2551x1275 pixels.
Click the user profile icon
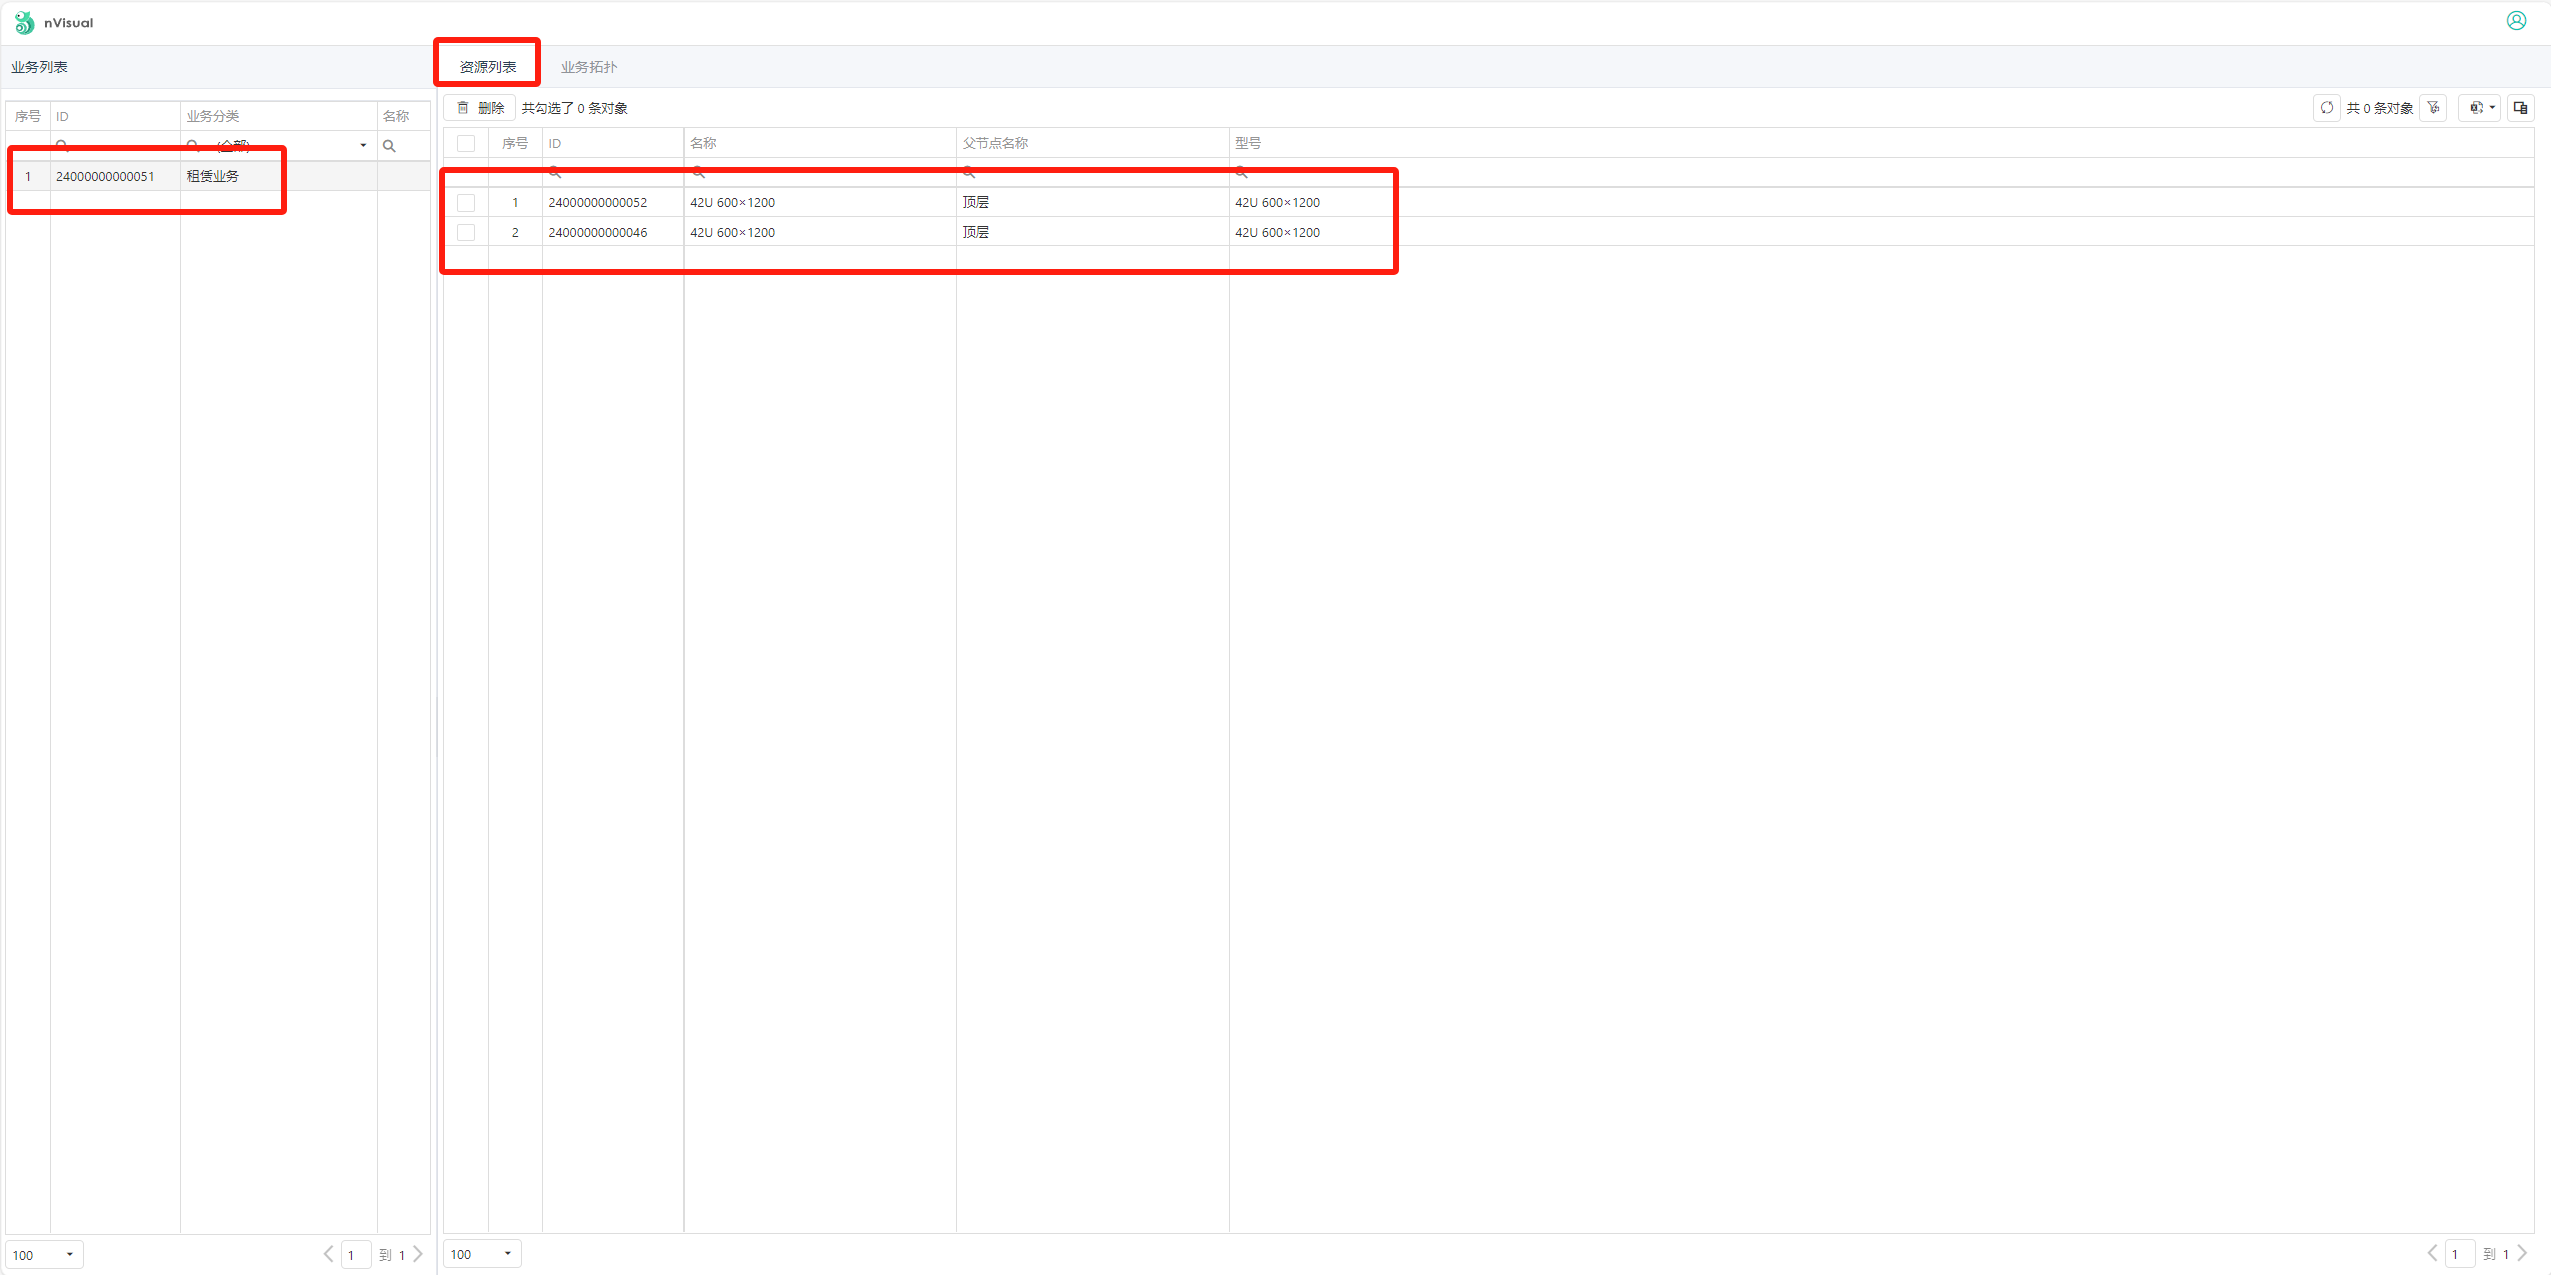[2516, 21]
